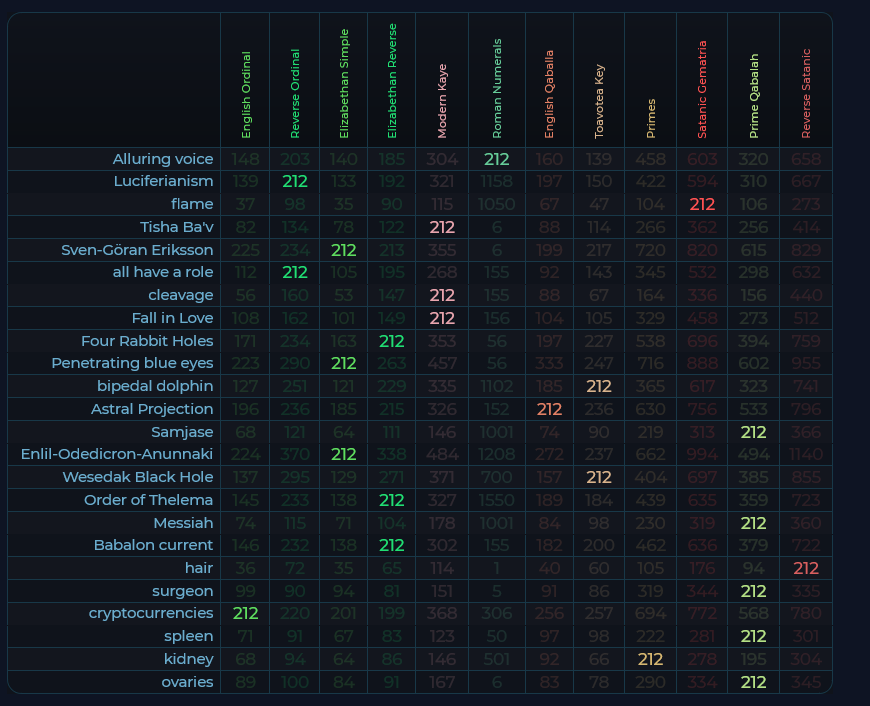This screenshot has height=706, width=870.
Task: Select the Satanic Gematria column header
Action: click(702, 90)
